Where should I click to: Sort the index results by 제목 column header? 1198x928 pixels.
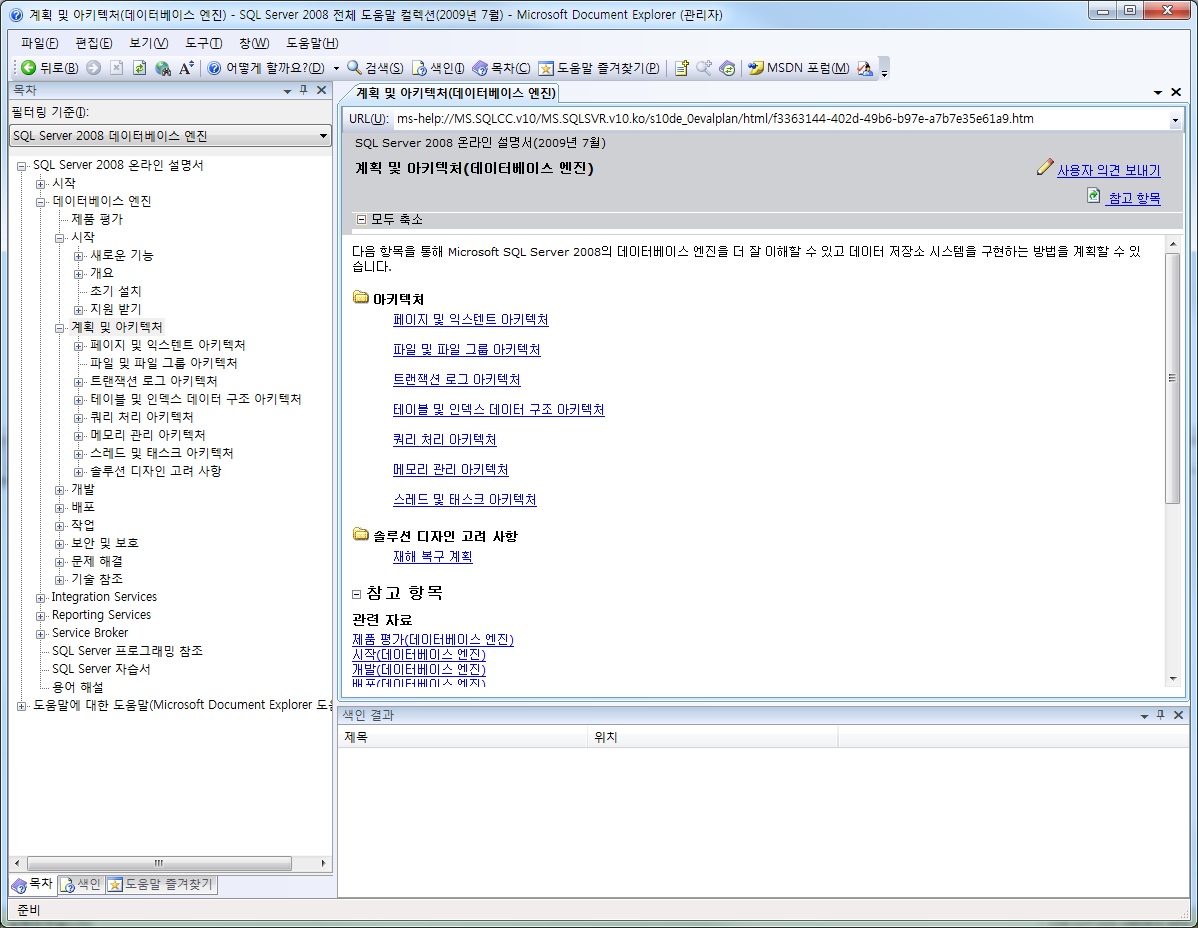pos(463,737)
